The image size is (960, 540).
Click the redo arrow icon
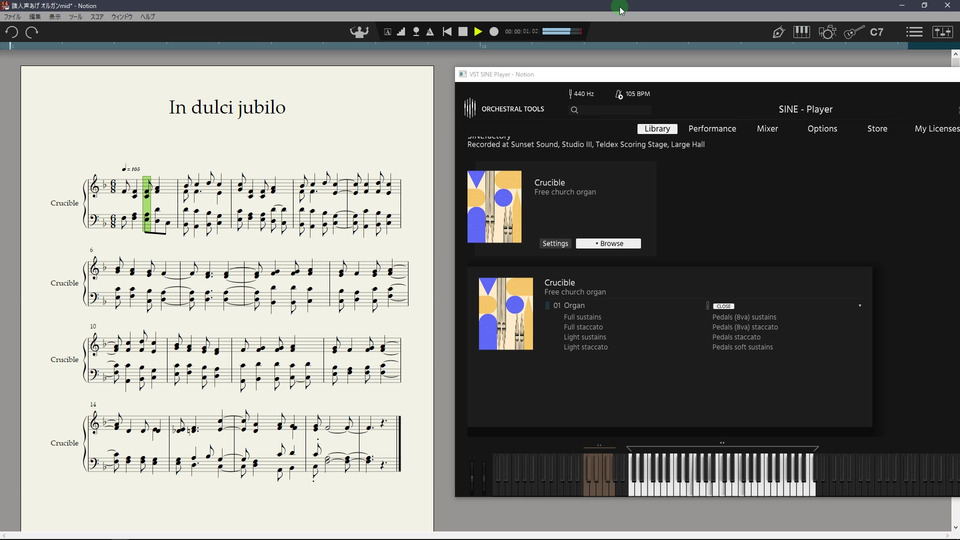pos(32,32)
